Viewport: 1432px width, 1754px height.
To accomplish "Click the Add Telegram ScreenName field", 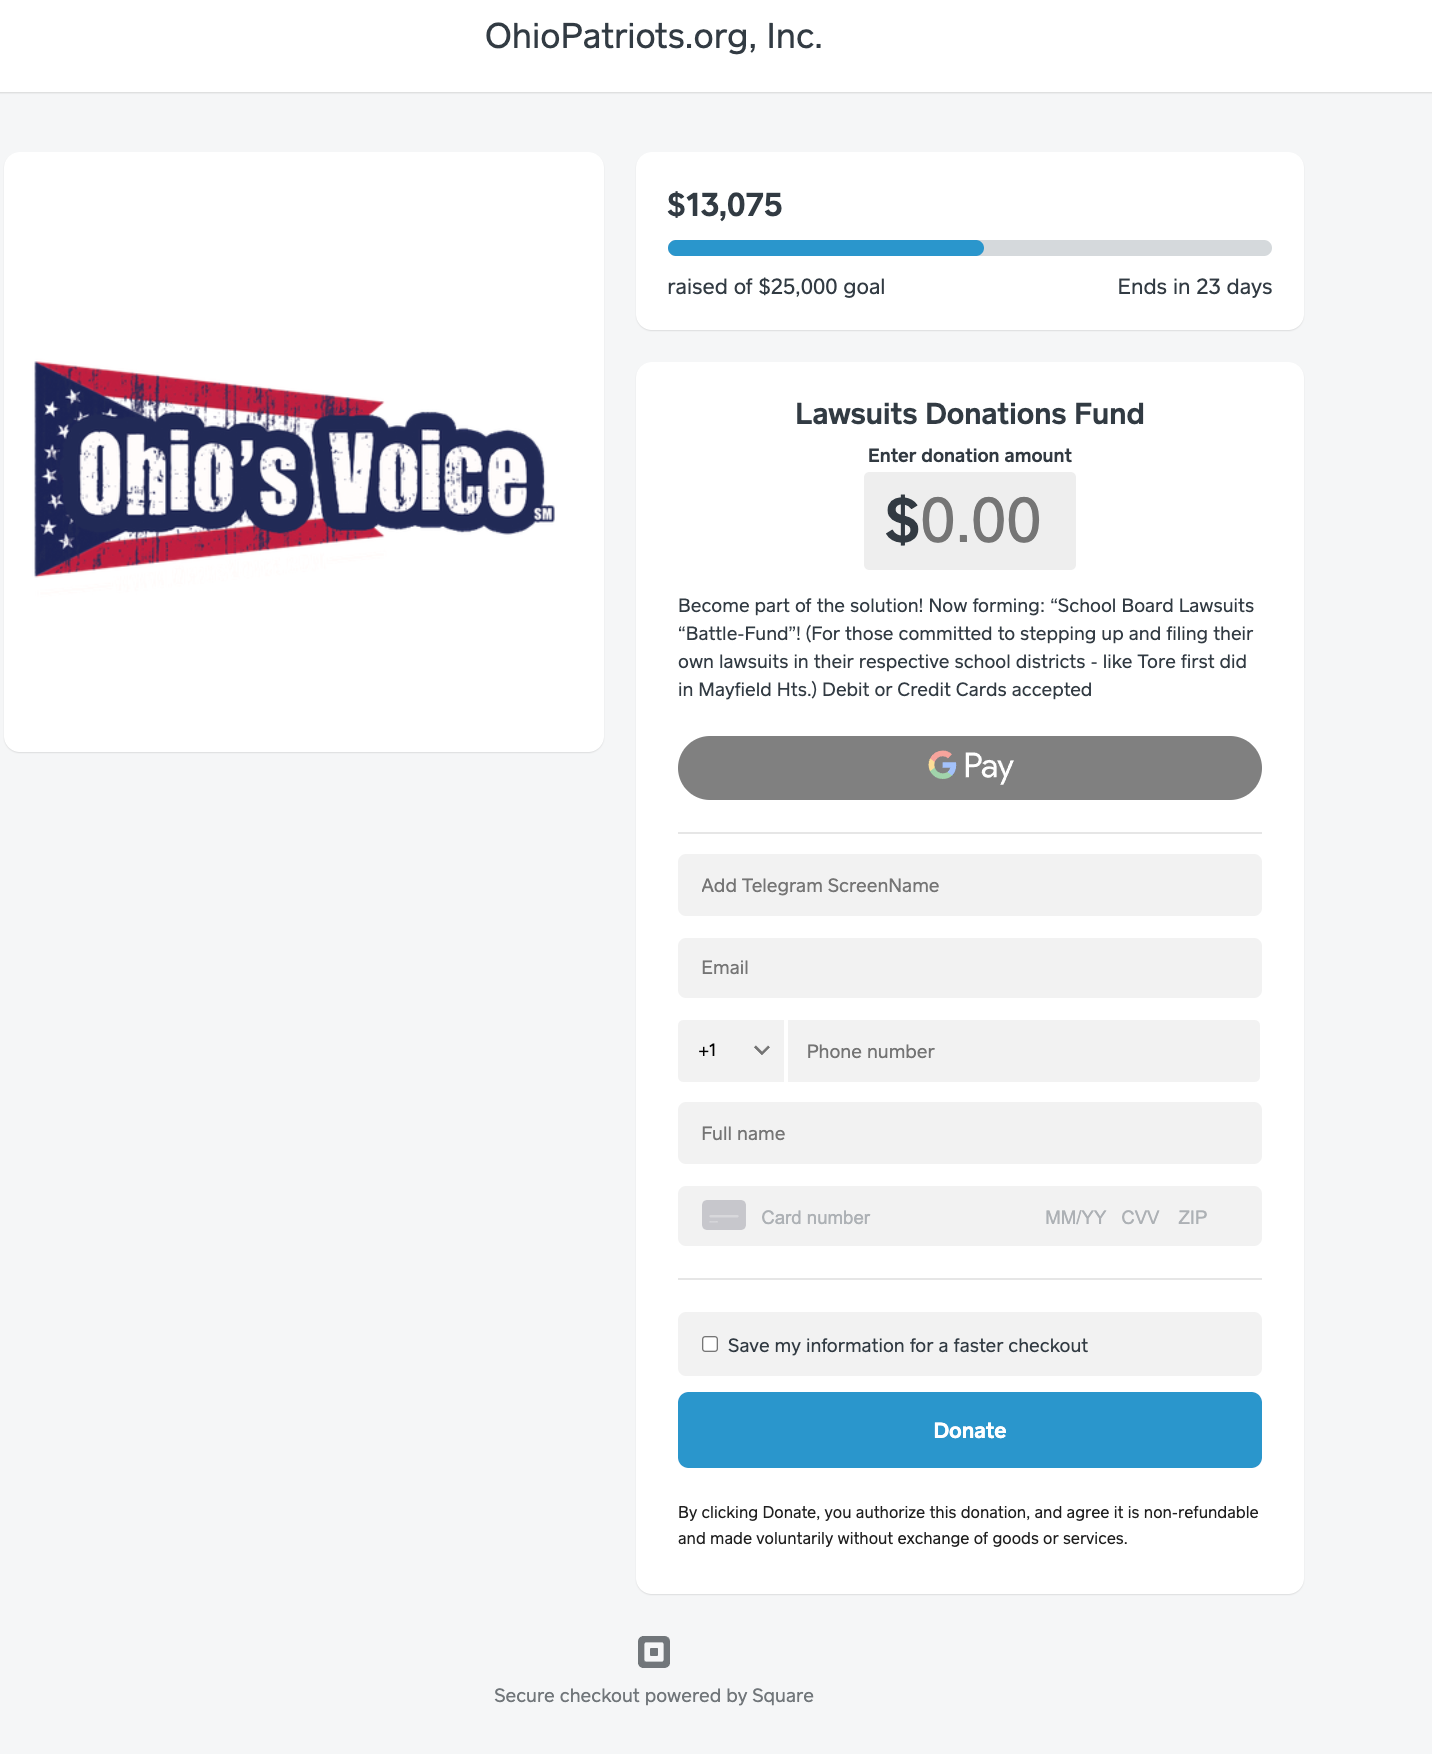I will (969, 885).
